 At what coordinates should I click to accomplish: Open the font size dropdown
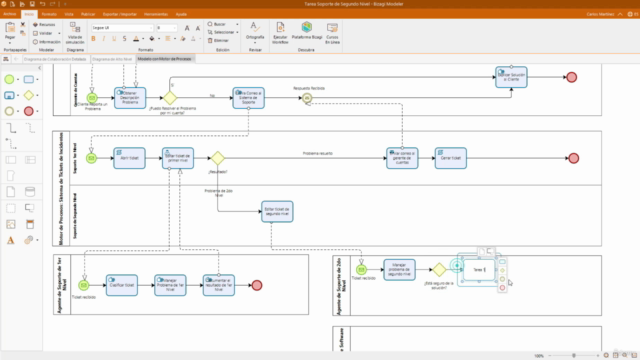coord(175,28)
